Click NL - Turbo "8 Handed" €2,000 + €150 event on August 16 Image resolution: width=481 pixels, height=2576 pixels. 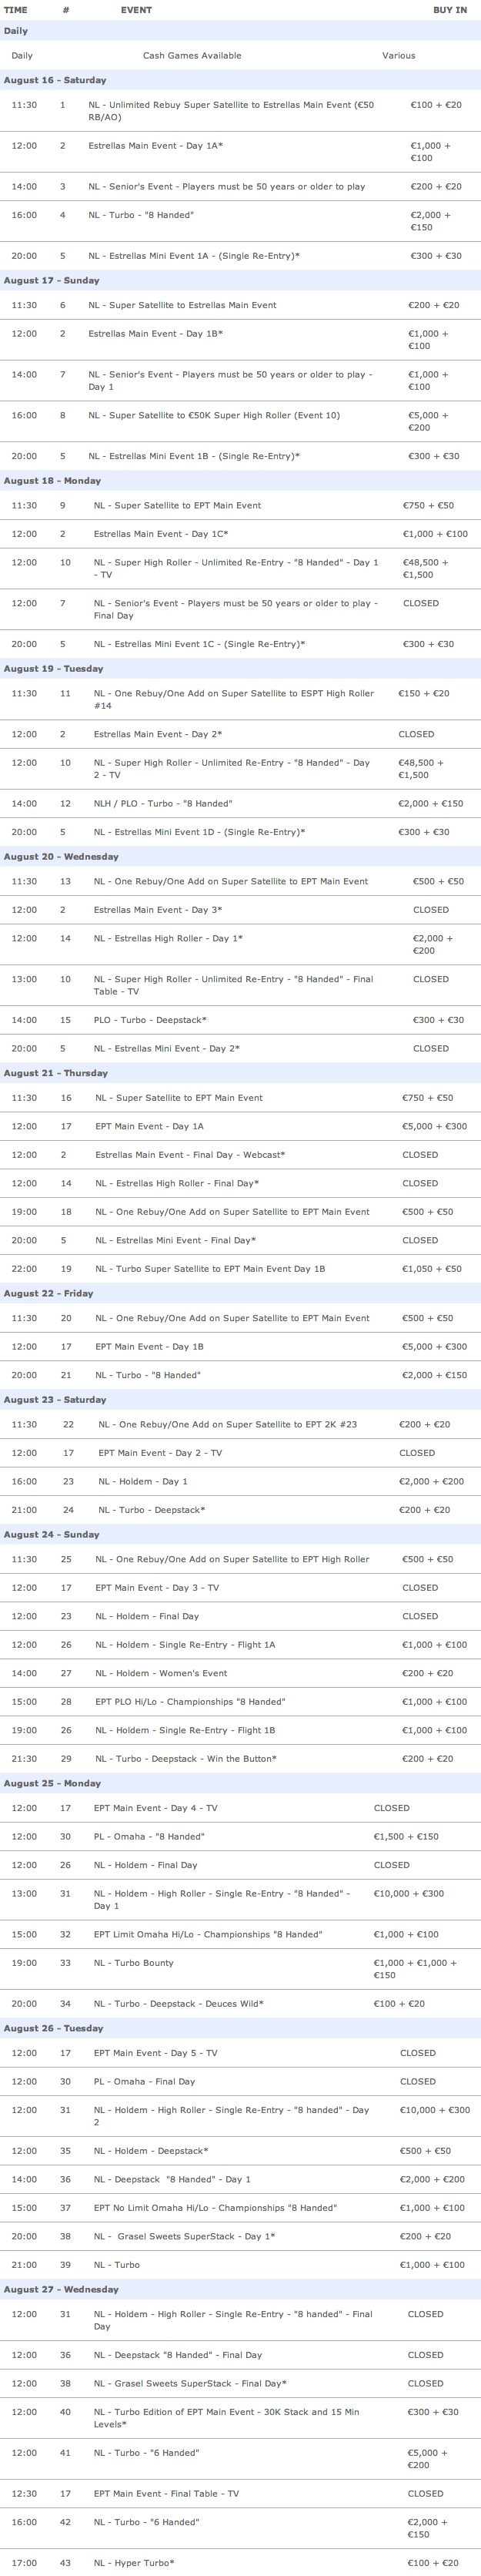[x=240, y=221]
